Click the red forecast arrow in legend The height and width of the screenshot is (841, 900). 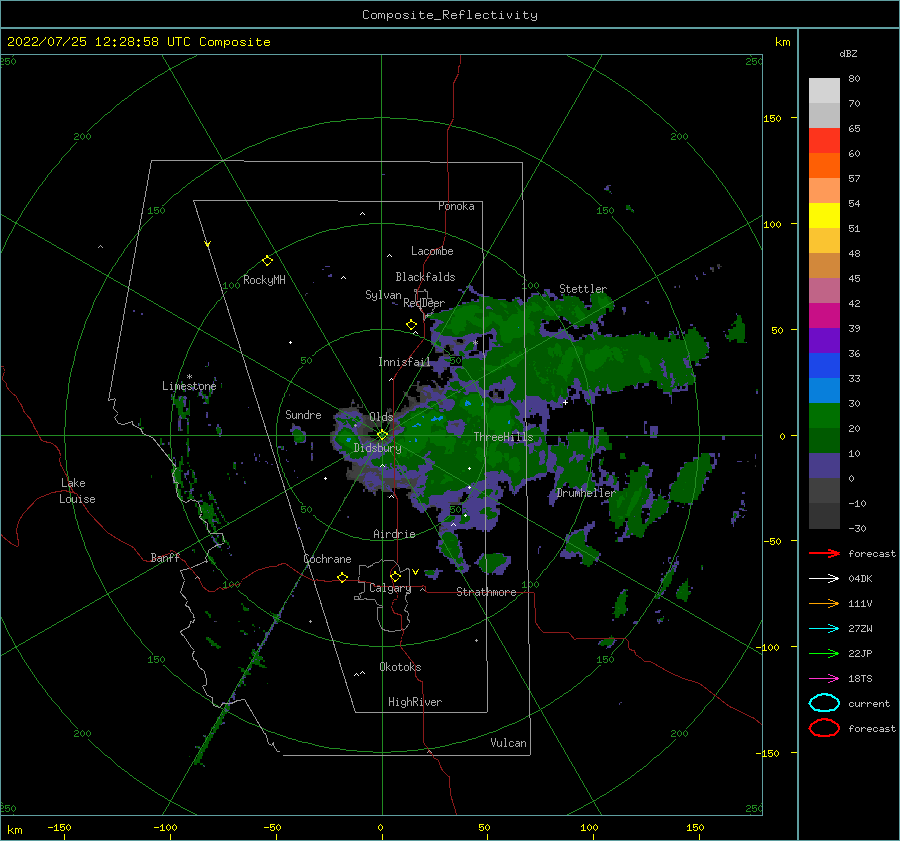824,553
